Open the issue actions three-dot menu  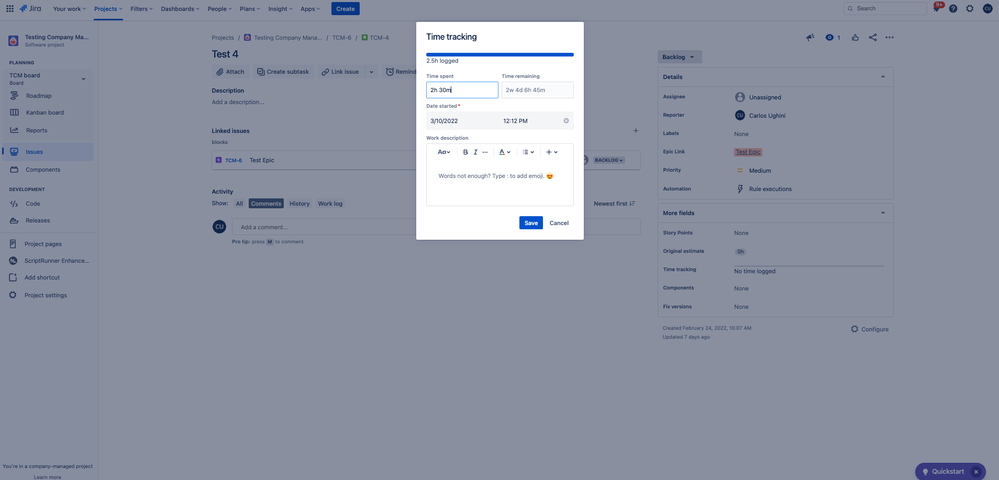tap(889, 38)
